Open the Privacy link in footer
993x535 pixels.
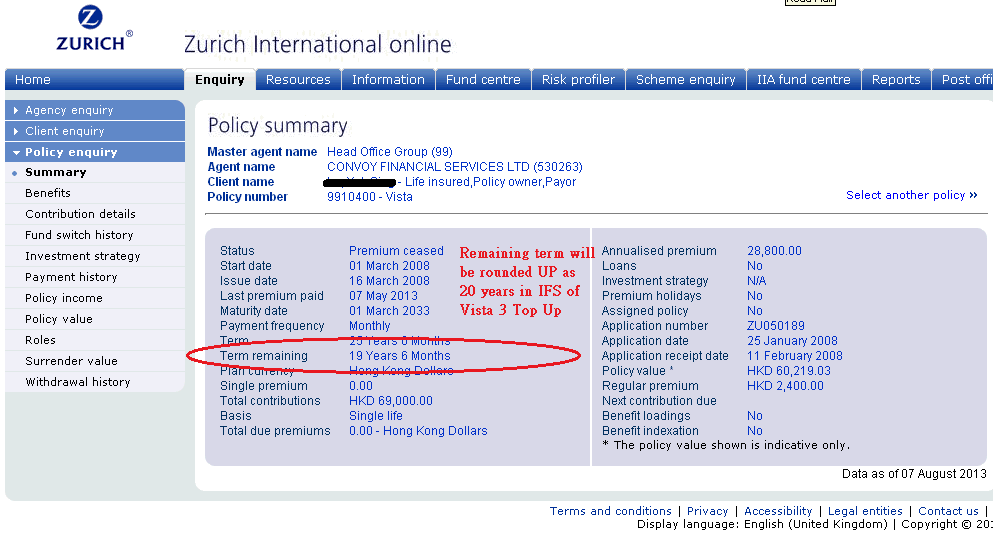pyautogui.click(x=707, y=511)
